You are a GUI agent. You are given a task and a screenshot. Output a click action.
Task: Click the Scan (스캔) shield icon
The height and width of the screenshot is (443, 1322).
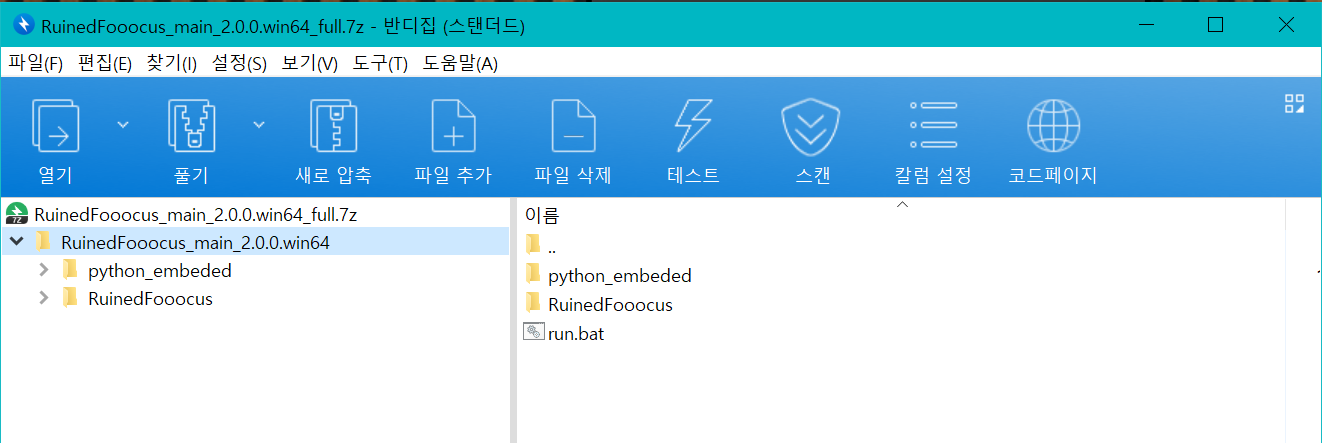tap(812, 126)
